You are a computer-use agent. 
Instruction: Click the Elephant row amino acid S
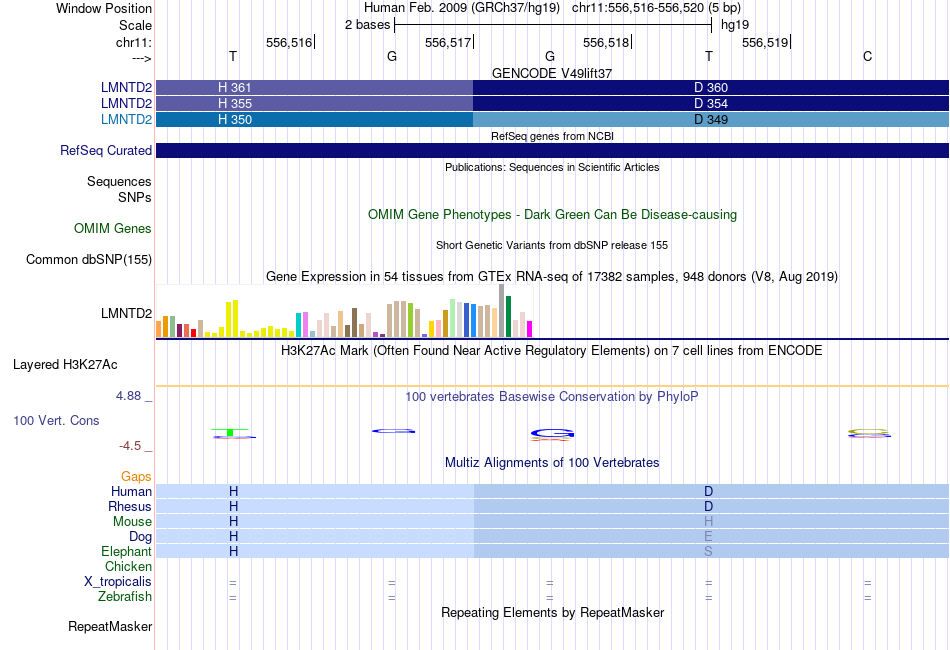click(x=708, y=551)
